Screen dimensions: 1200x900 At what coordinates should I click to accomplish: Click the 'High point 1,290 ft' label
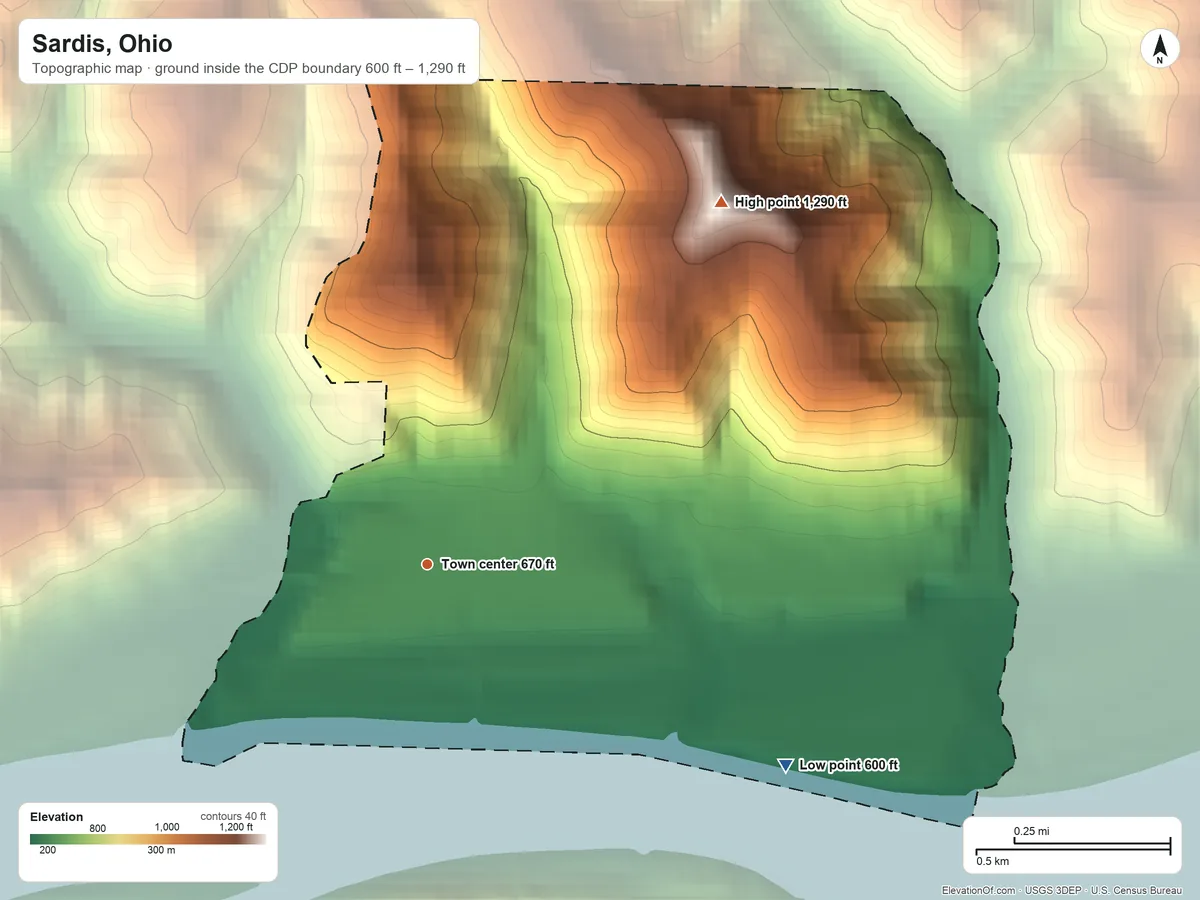click(791, 202)
